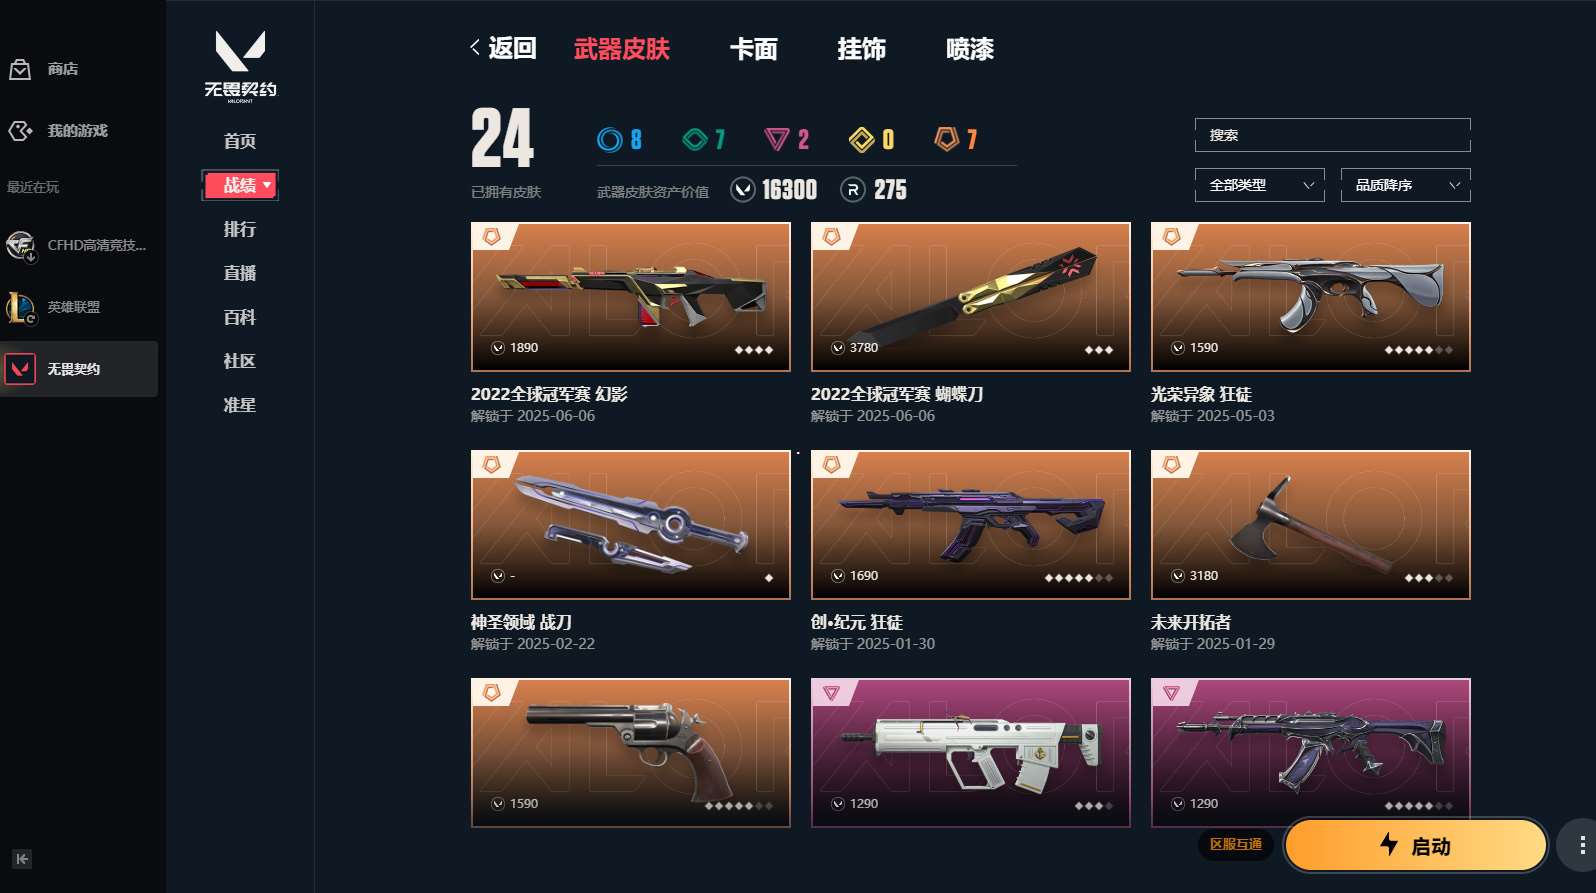1596x893 pixels.
Task: Open 我的游戏 gamepad icon
Action: point(20,131)
